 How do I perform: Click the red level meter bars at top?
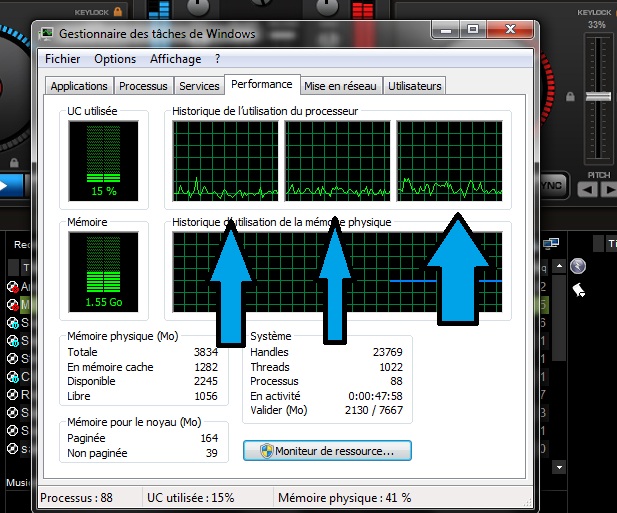click(x=362, y=9)
